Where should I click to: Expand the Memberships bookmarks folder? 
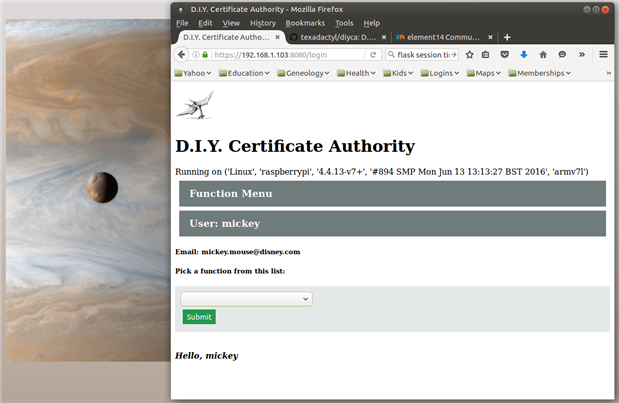[540, 73]
